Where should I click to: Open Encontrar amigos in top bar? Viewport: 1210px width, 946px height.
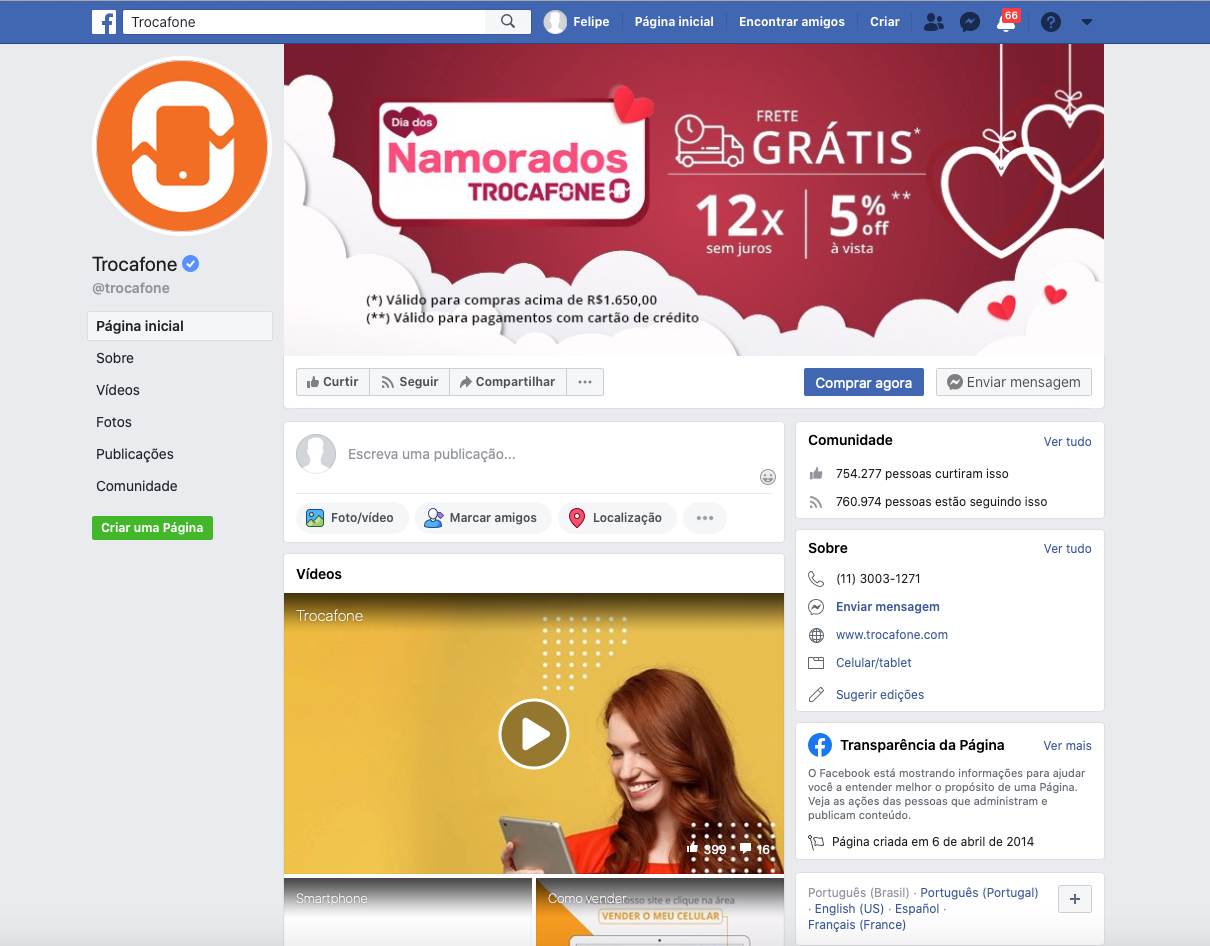(792, 21)
